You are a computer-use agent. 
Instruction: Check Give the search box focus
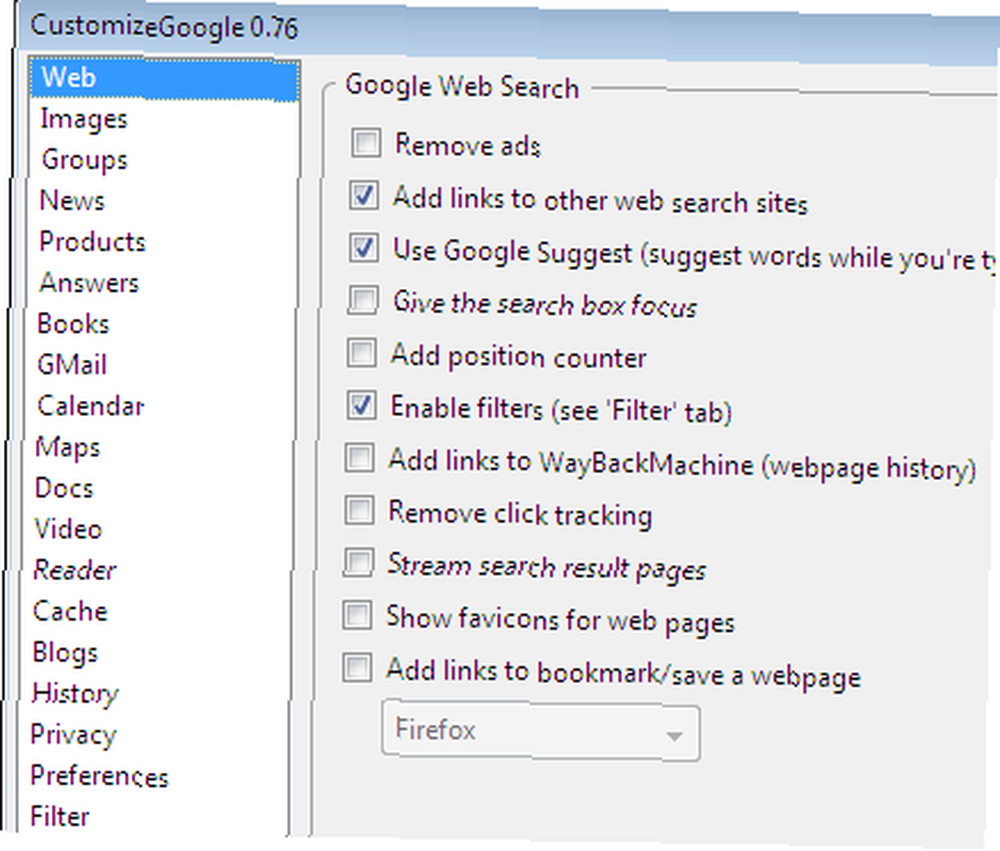363,299
